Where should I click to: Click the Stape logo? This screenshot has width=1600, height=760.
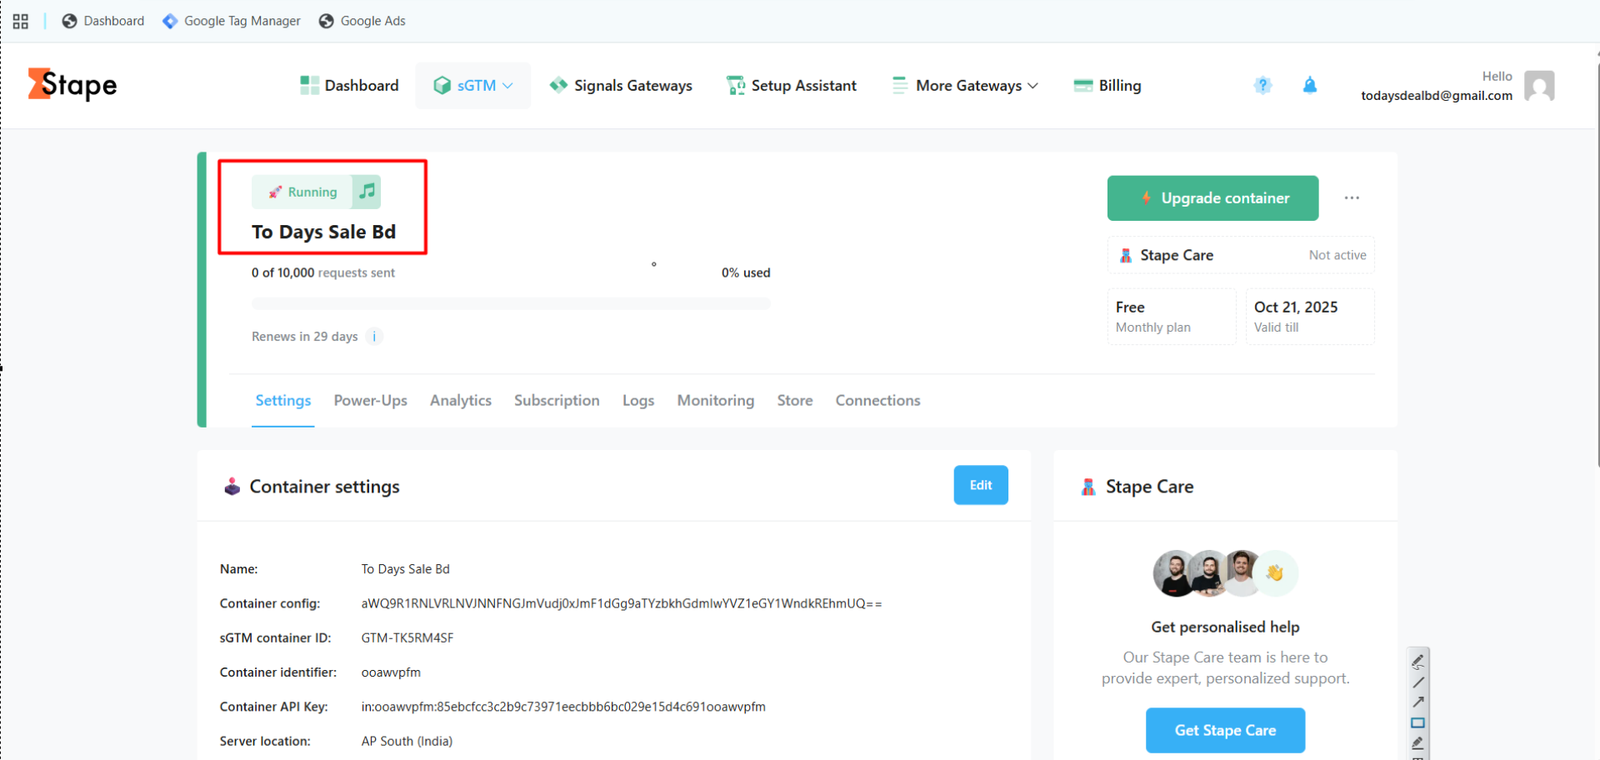pos(72,85)
